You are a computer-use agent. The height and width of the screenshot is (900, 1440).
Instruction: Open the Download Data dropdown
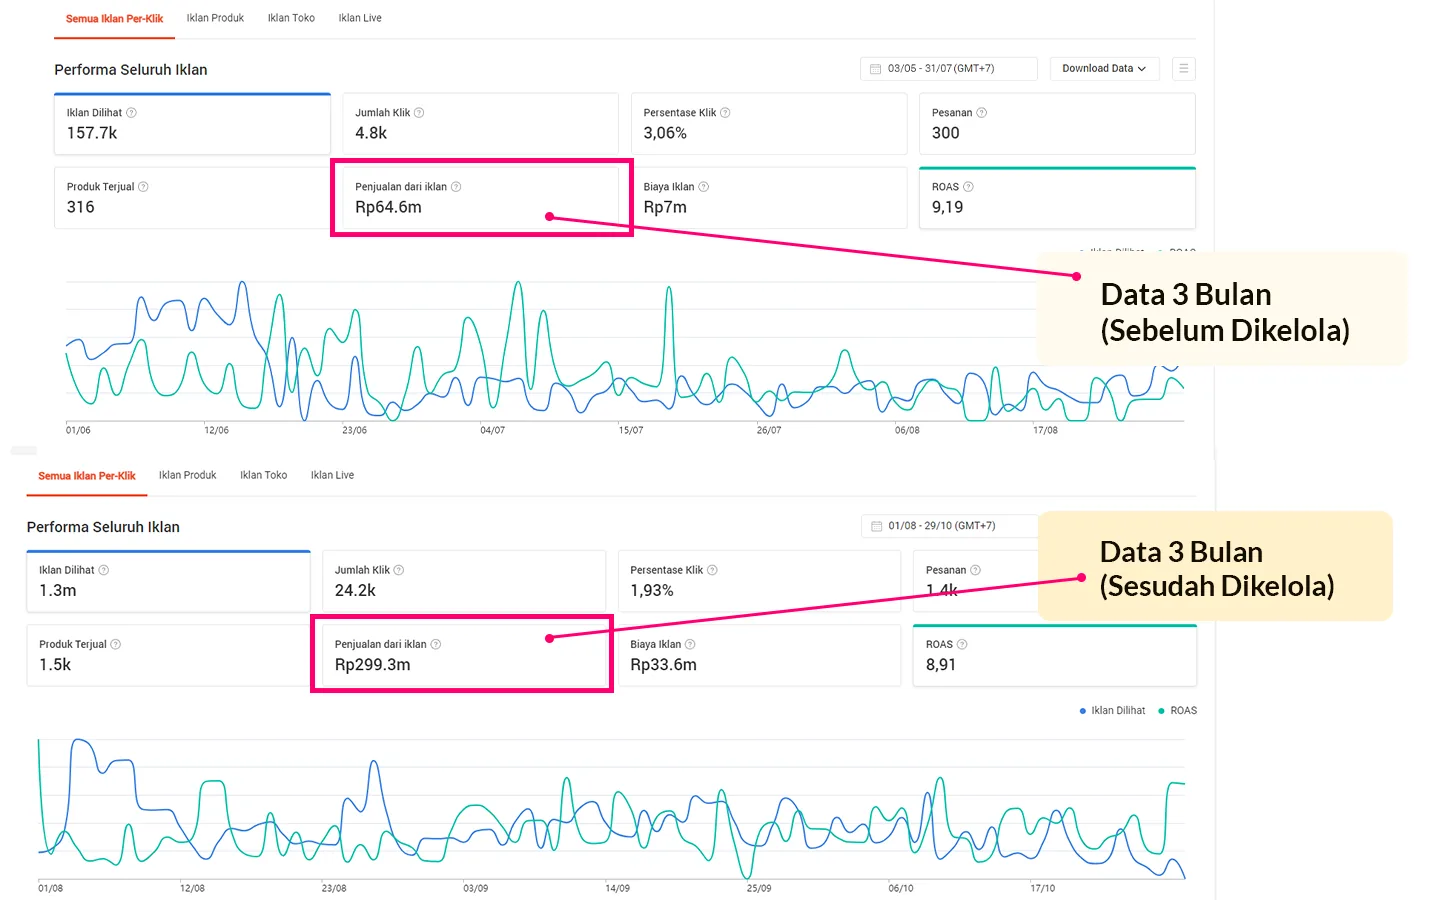1103,68
